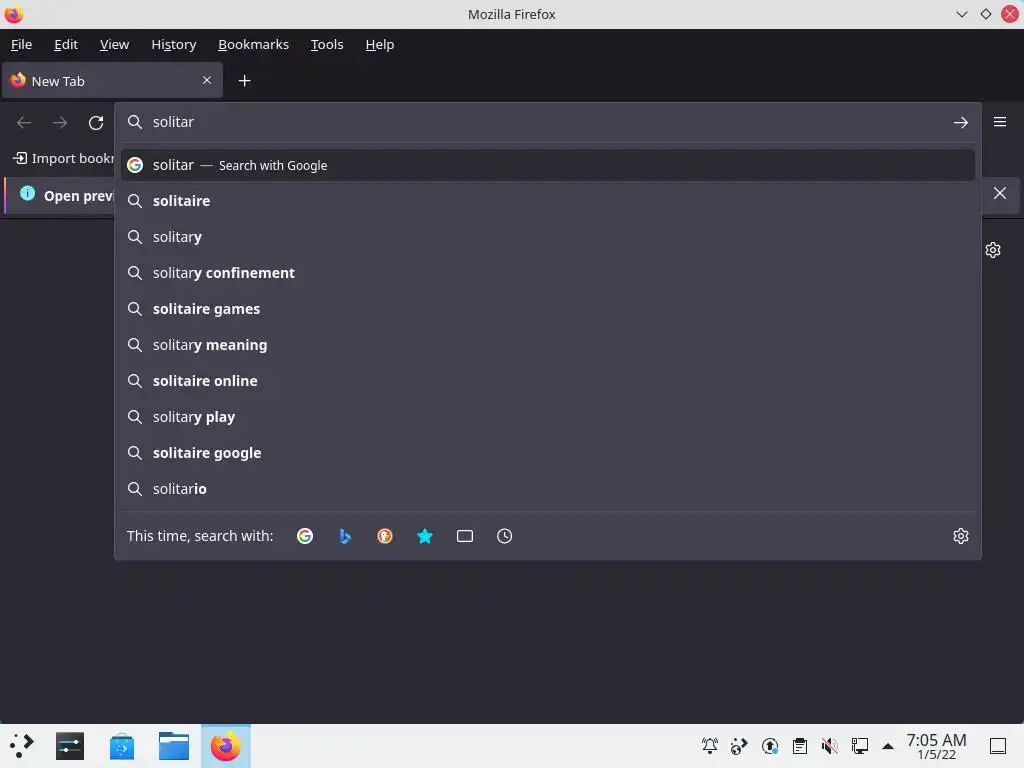Open the View menu

click(114, 44)
